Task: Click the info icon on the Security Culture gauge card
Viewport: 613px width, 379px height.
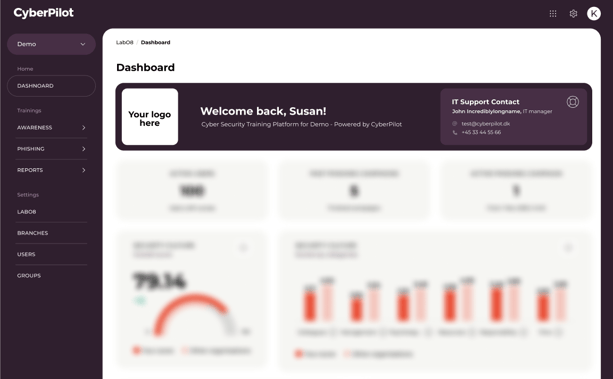Action: 244,248
